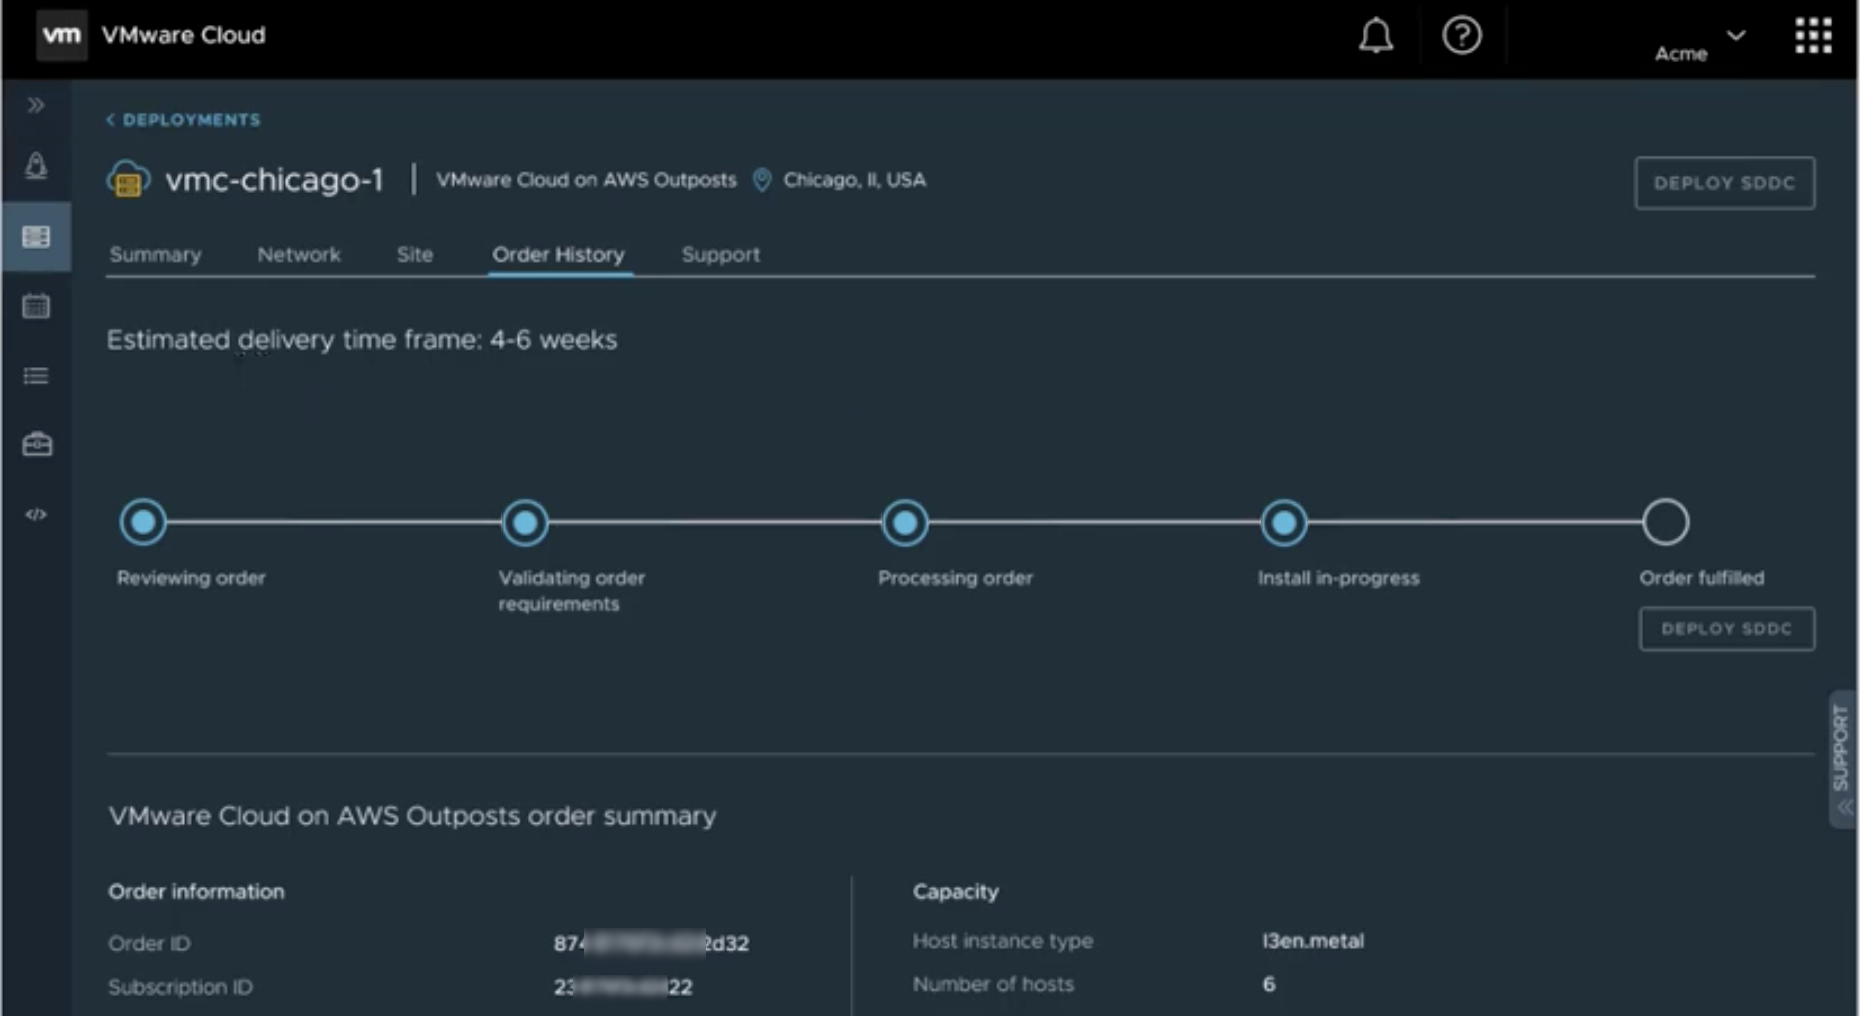Click Deploy SDDC under Order fulfilled
The image size is (1860, 1016).
pos(1727,629)
